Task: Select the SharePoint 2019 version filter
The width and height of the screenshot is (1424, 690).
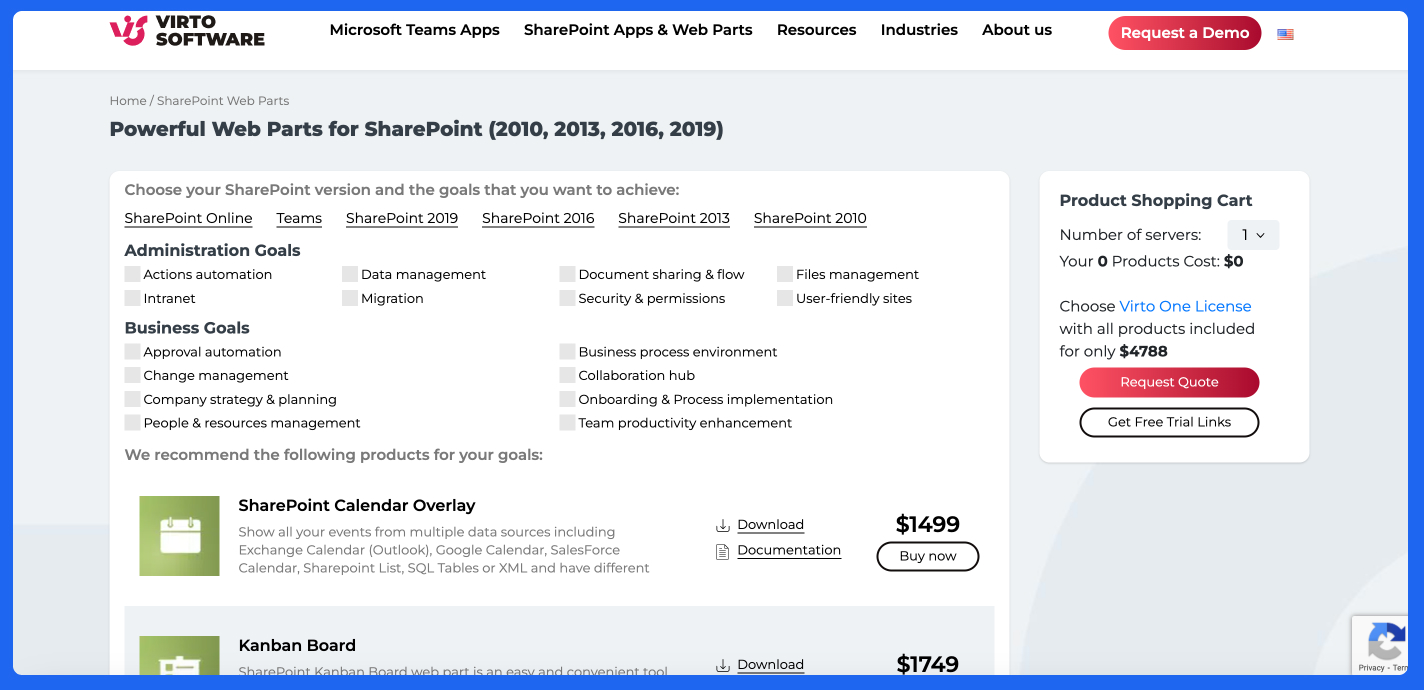Action: [x=402, y=219]
